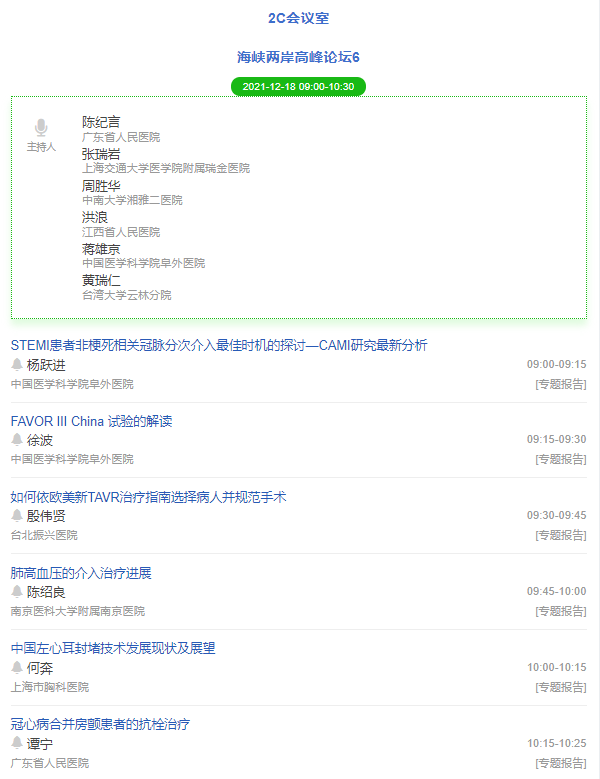Click the green 2021-12-18 09:00-10:30 badge
600x779 pixels.
(x=299, y=86)
